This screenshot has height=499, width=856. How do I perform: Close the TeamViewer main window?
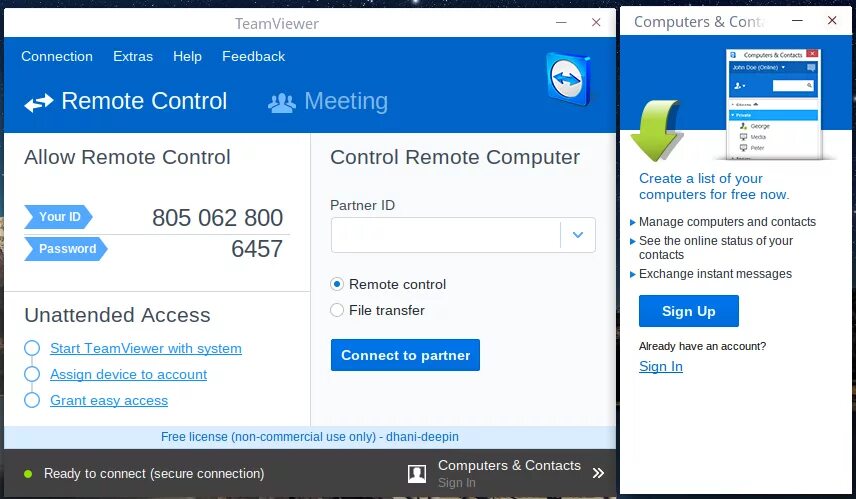point(596,22)
